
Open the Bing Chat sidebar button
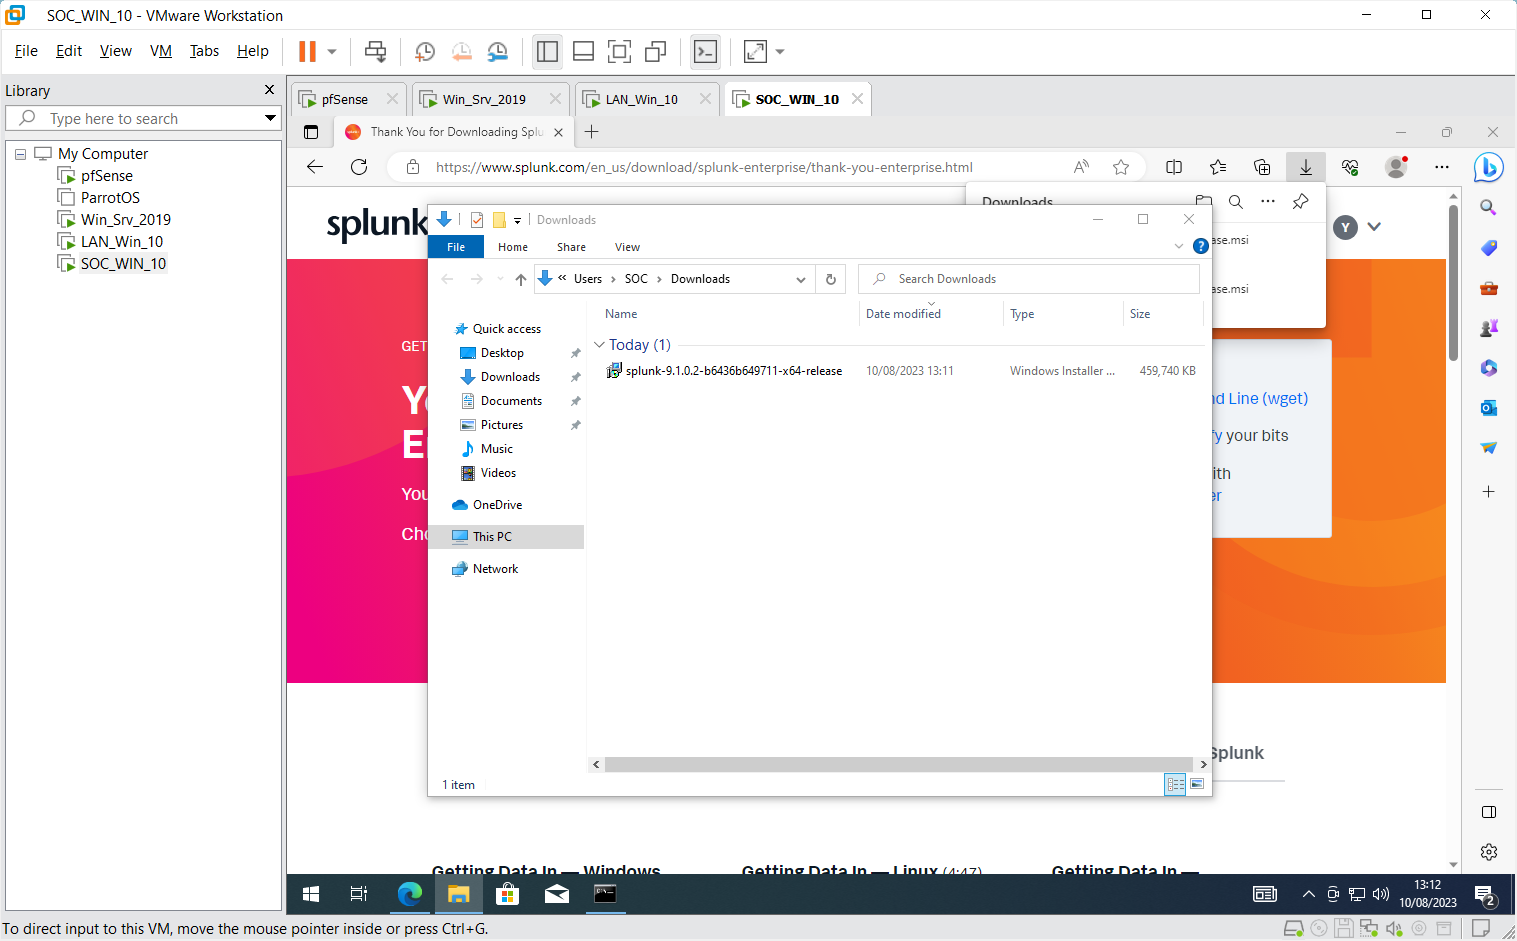1488,167
